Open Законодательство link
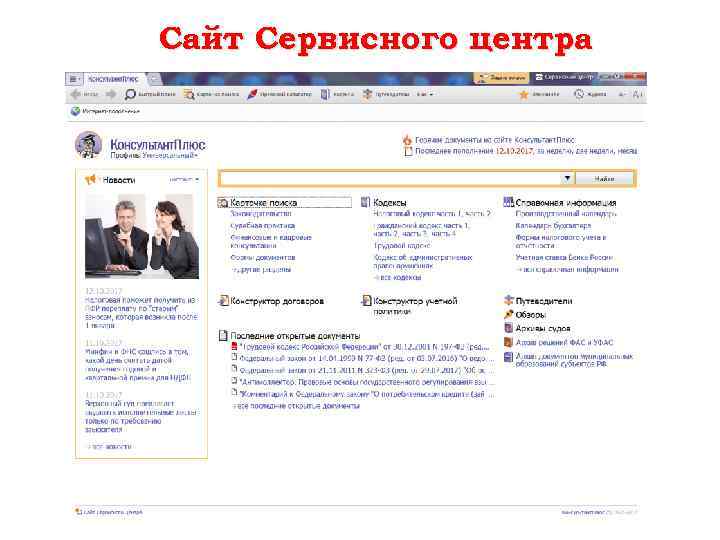The width and height of the screenshot is (720, 540). [x=261, y=214]
